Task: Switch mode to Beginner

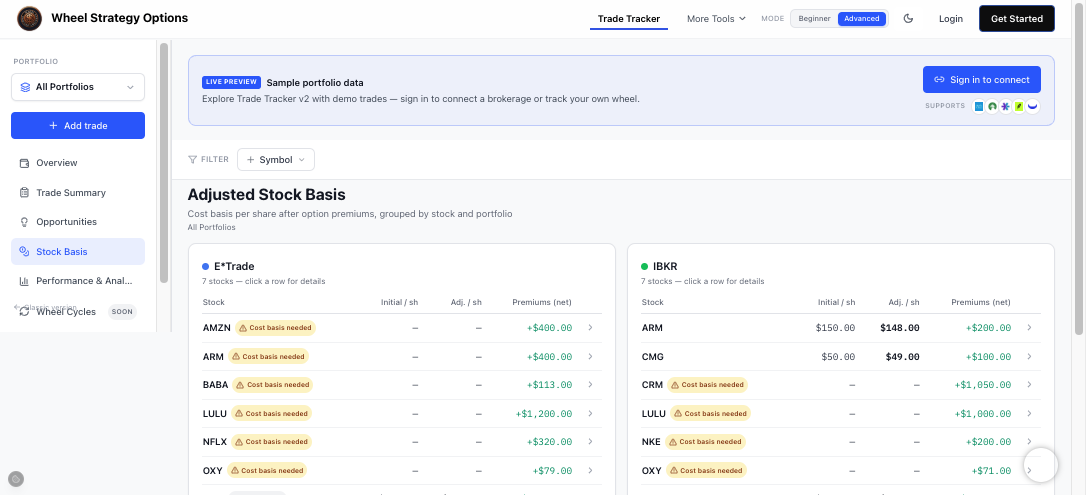Action: tap(814, 19)
